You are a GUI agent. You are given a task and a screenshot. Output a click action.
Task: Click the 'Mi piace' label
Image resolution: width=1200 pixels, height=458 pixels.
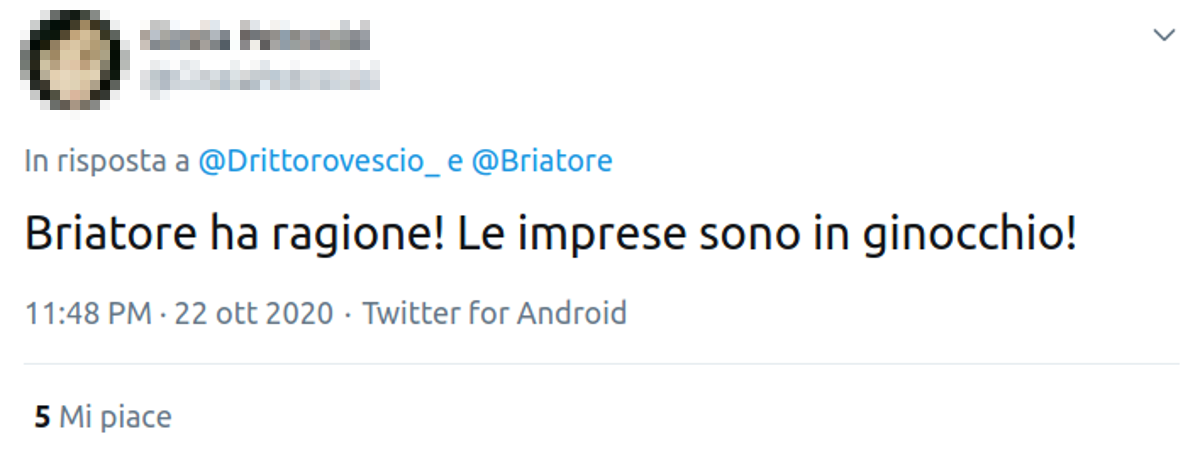click(x=115, y=416)
